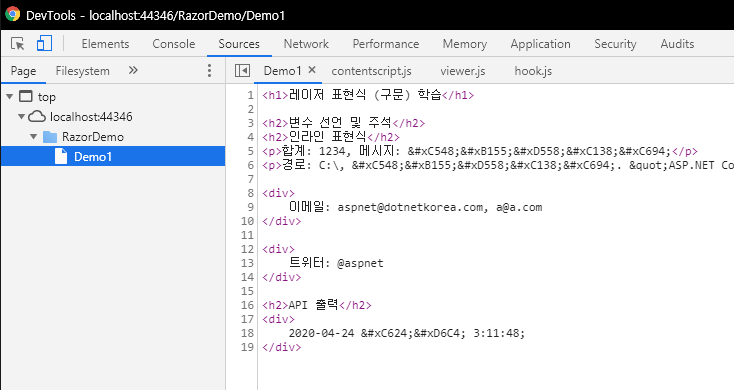
Task: Open the Elements panel tab
Action: 105,44
